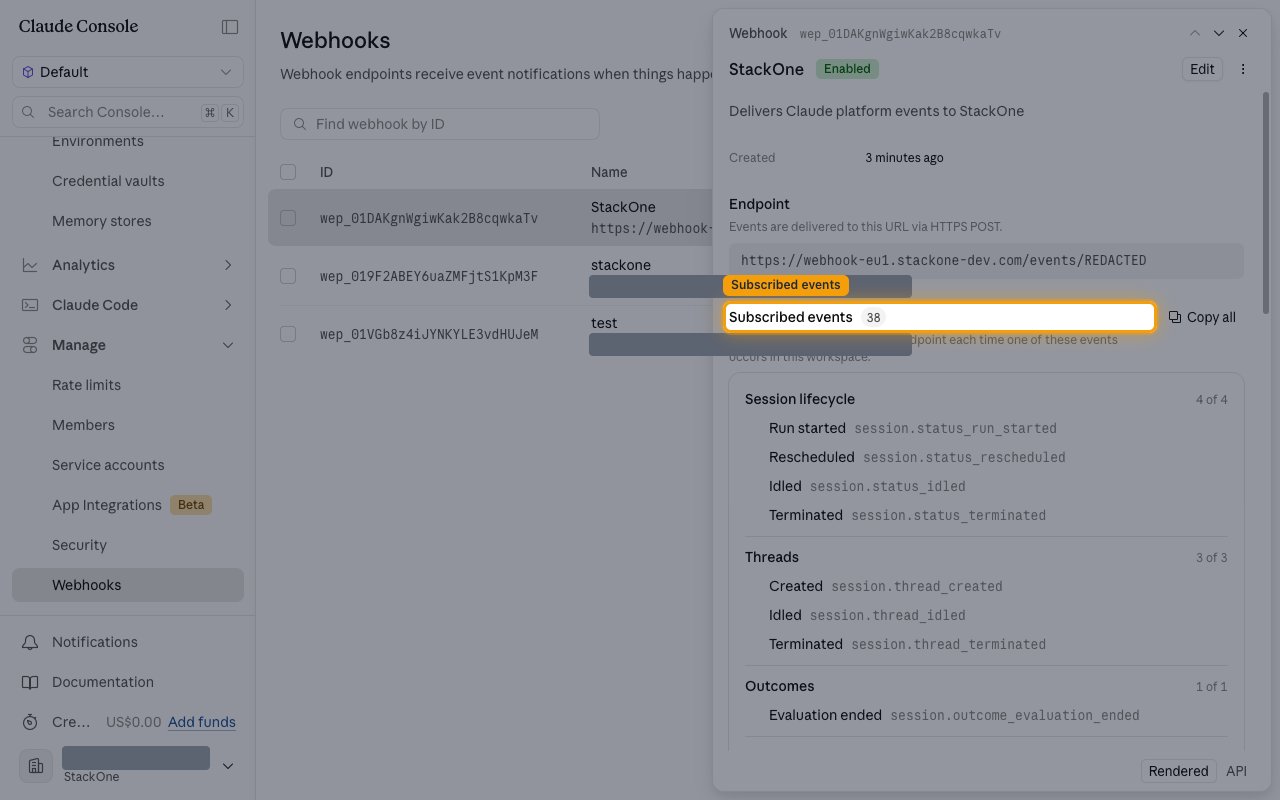Click the Find webhook by ID field
The image size is (1280, 800).
click(x=440, y=124)
